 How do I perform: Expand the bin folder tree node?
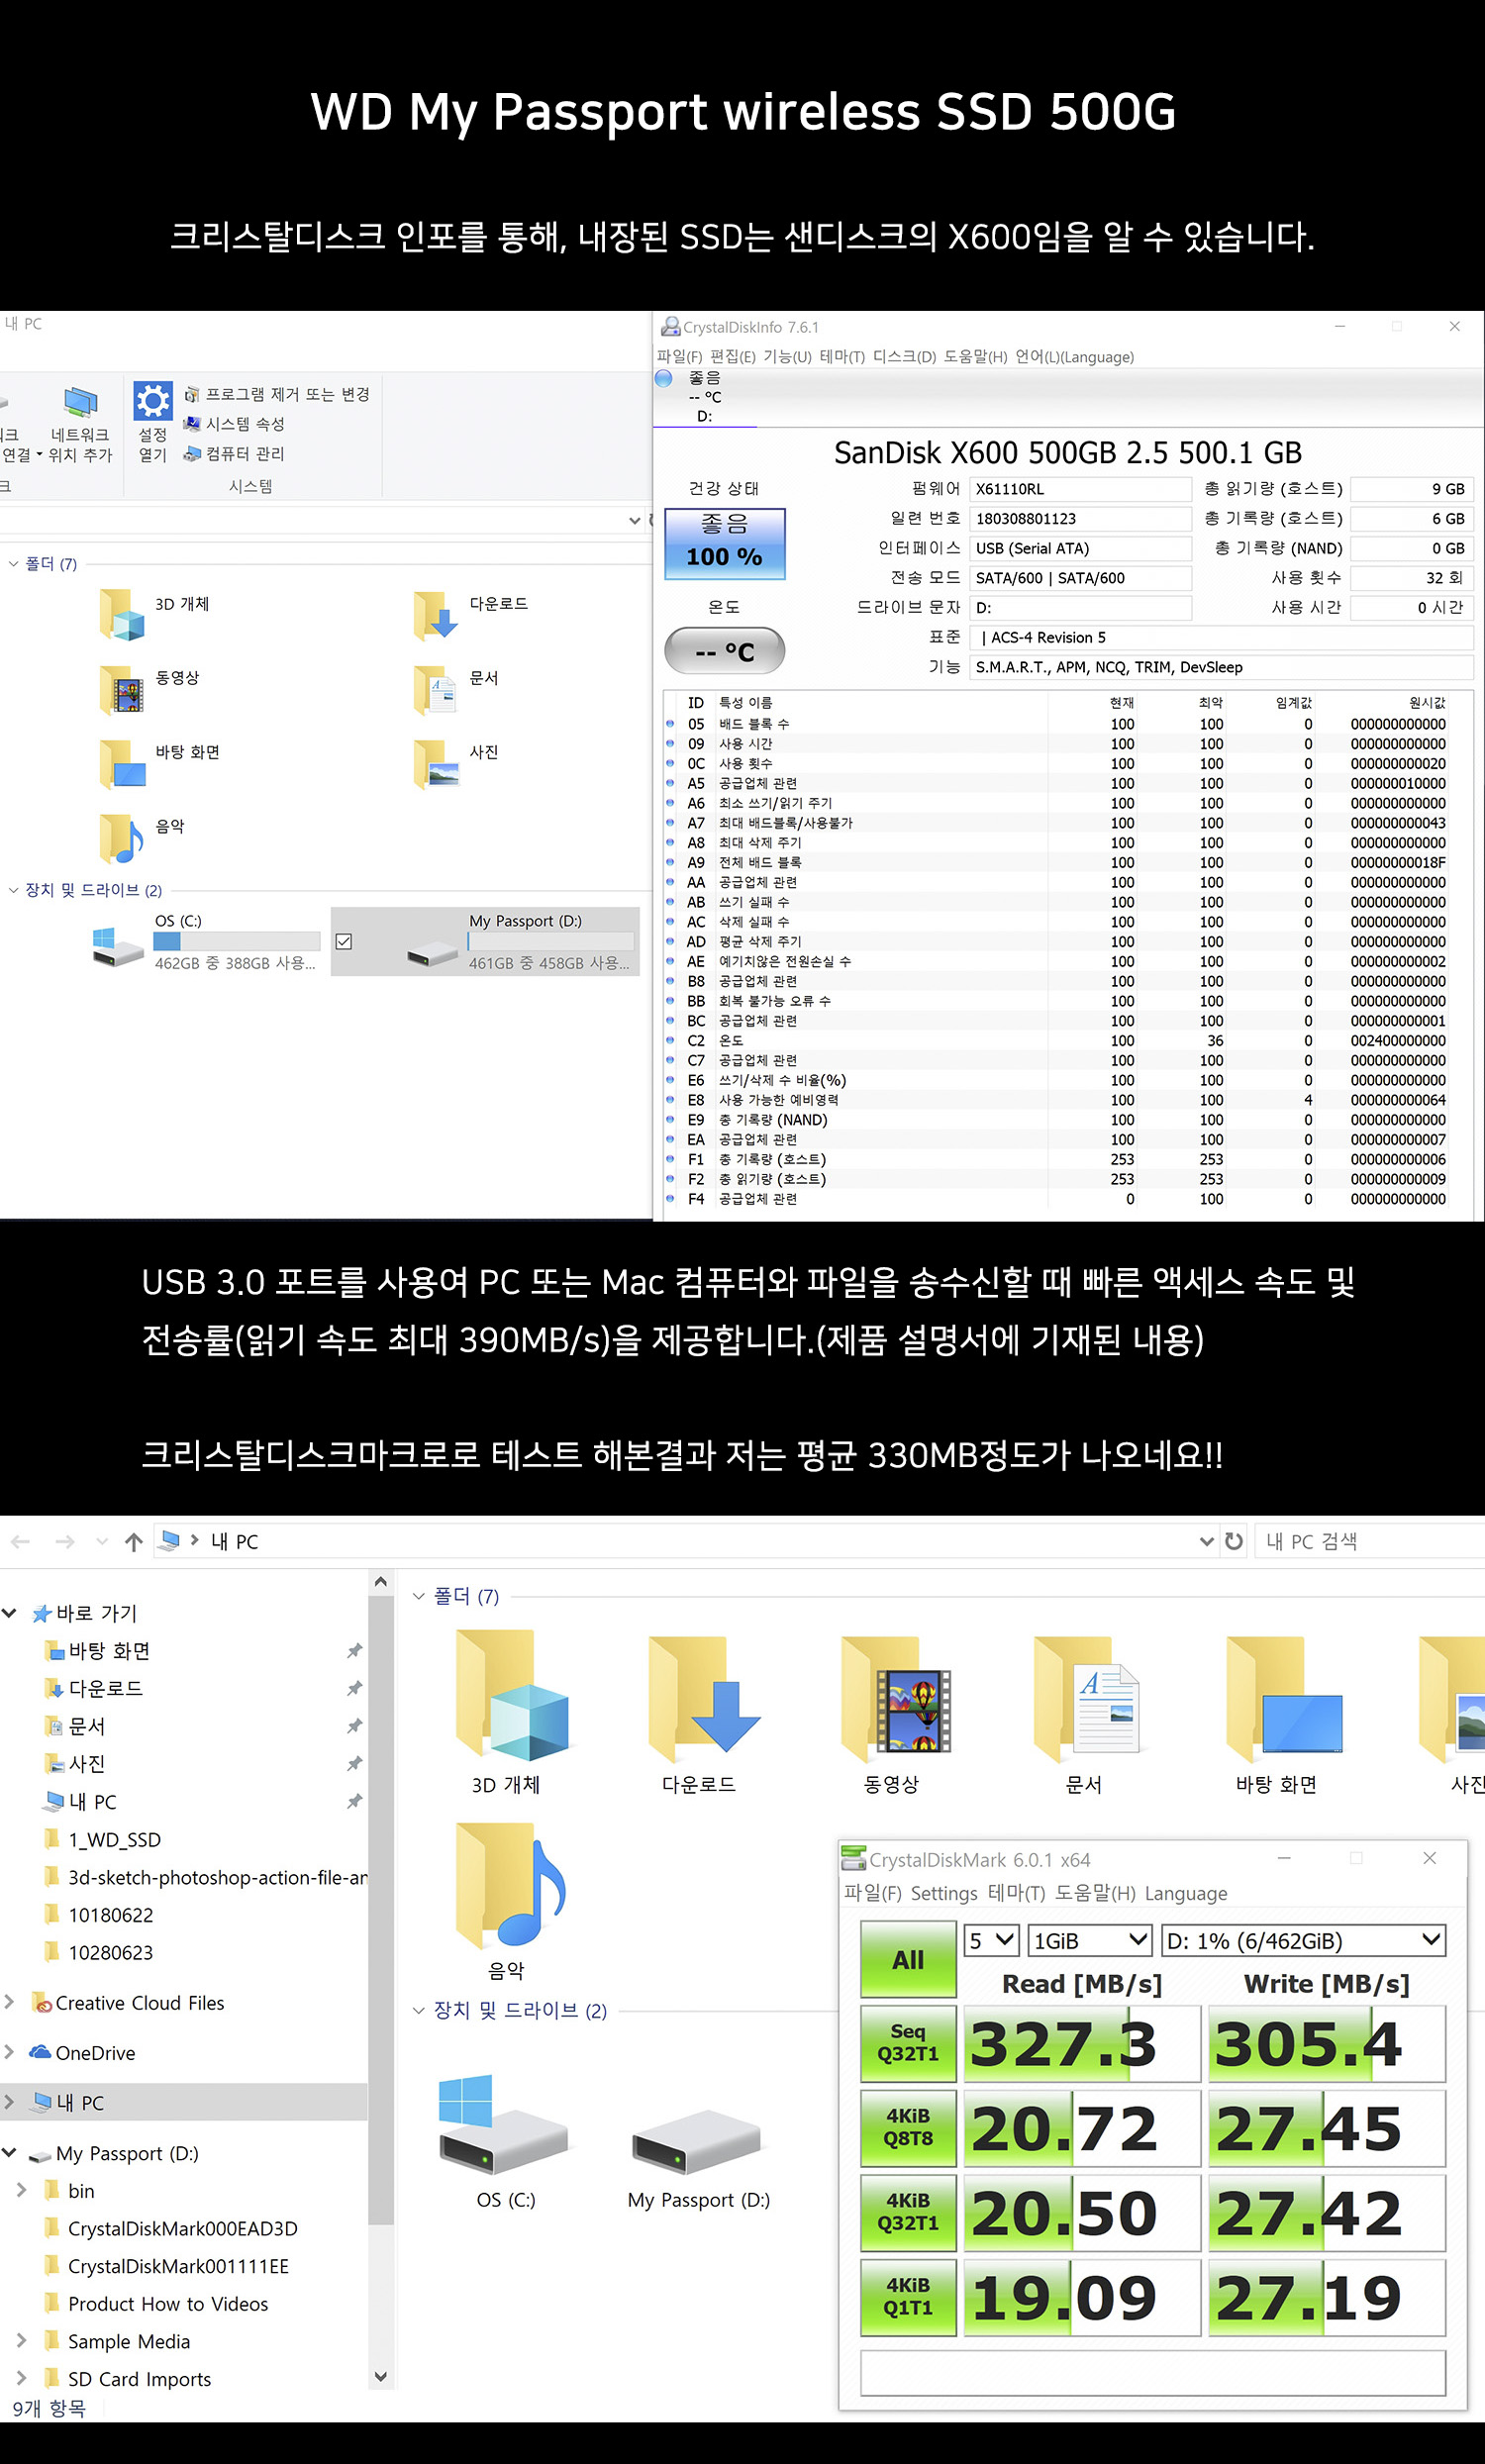22,2190
